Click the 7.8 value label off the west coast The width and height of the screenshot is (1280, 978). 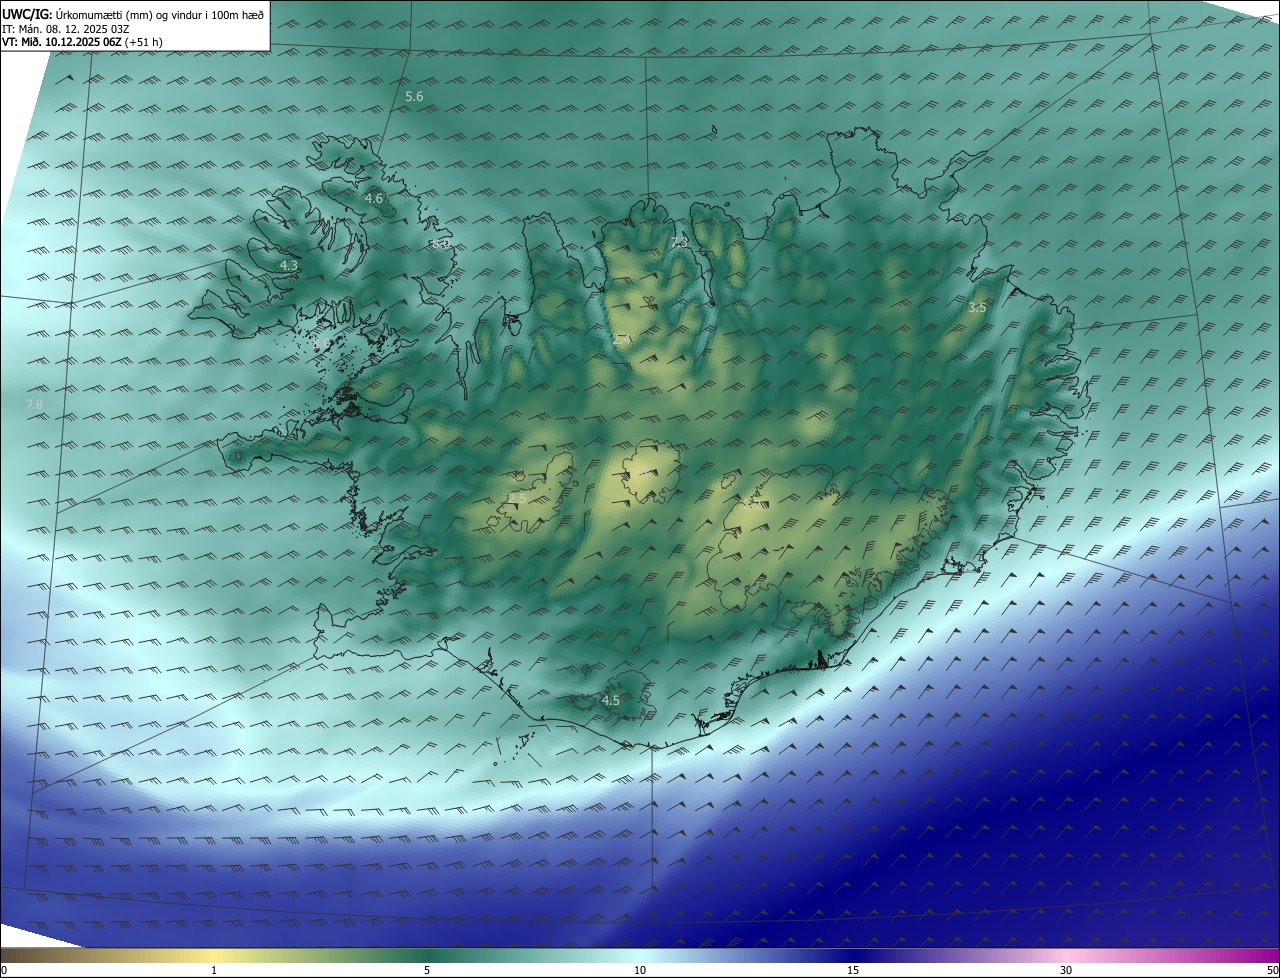[x=34, y=404]
